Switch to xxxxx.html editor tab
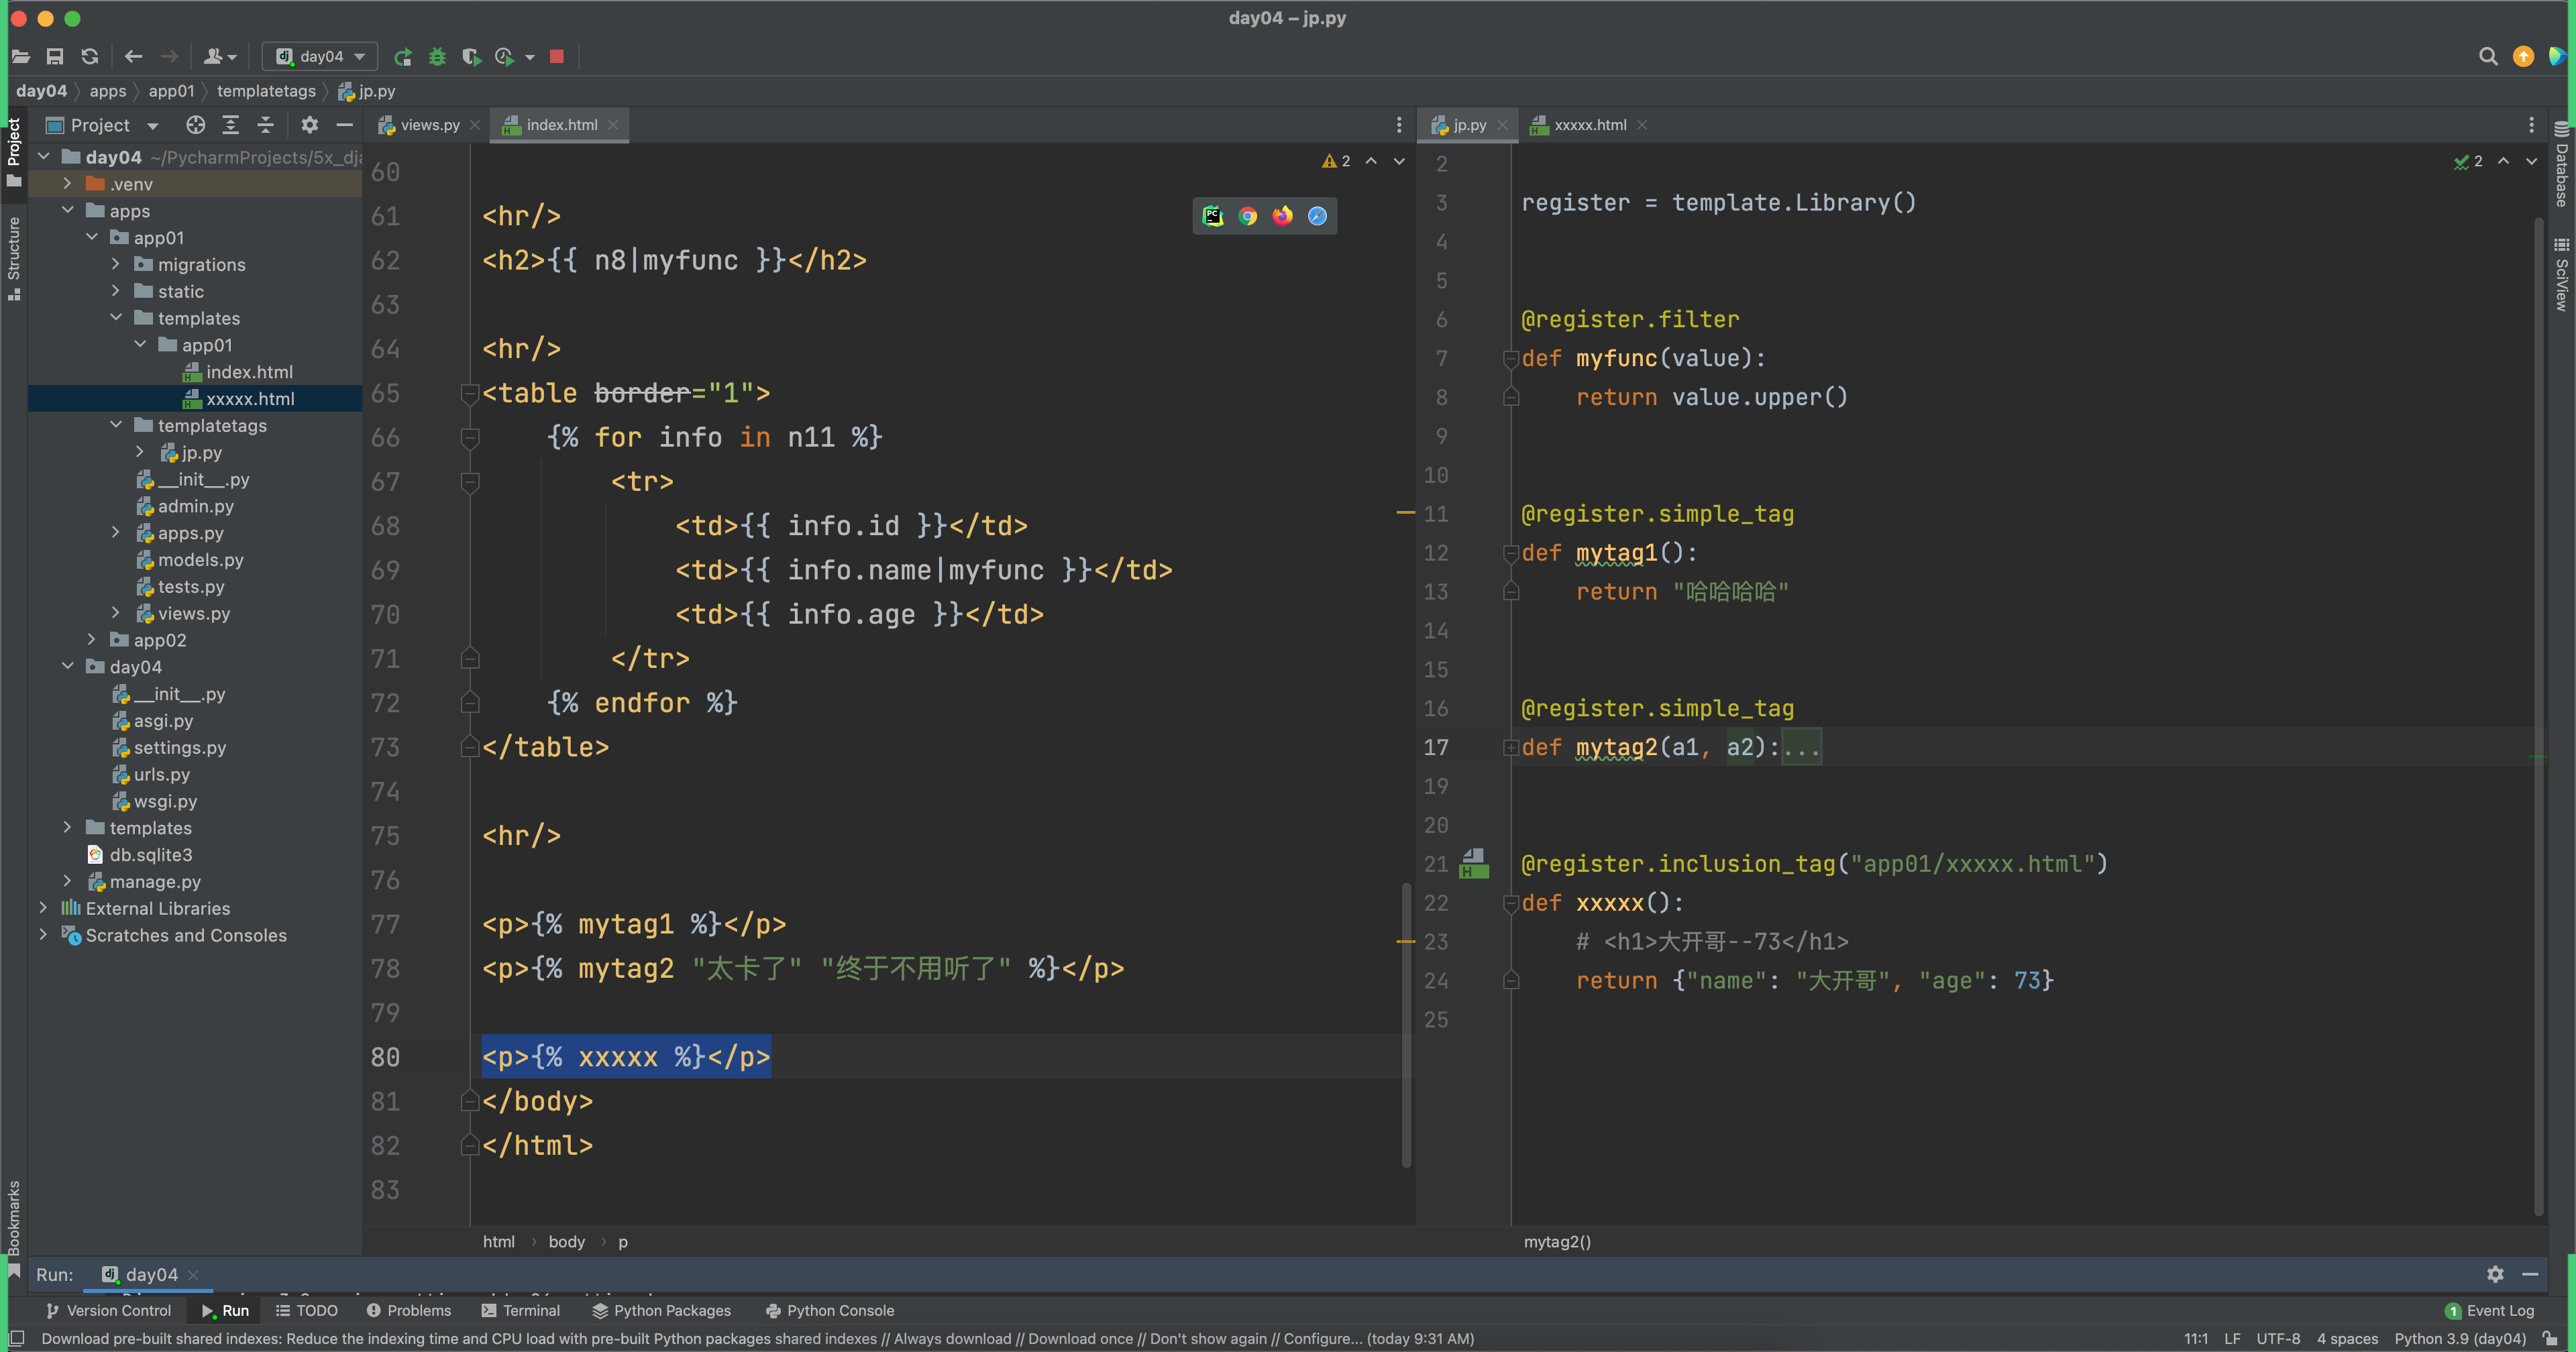The height and width of the screenshot is (1352, 2576). coord(1589,125)
